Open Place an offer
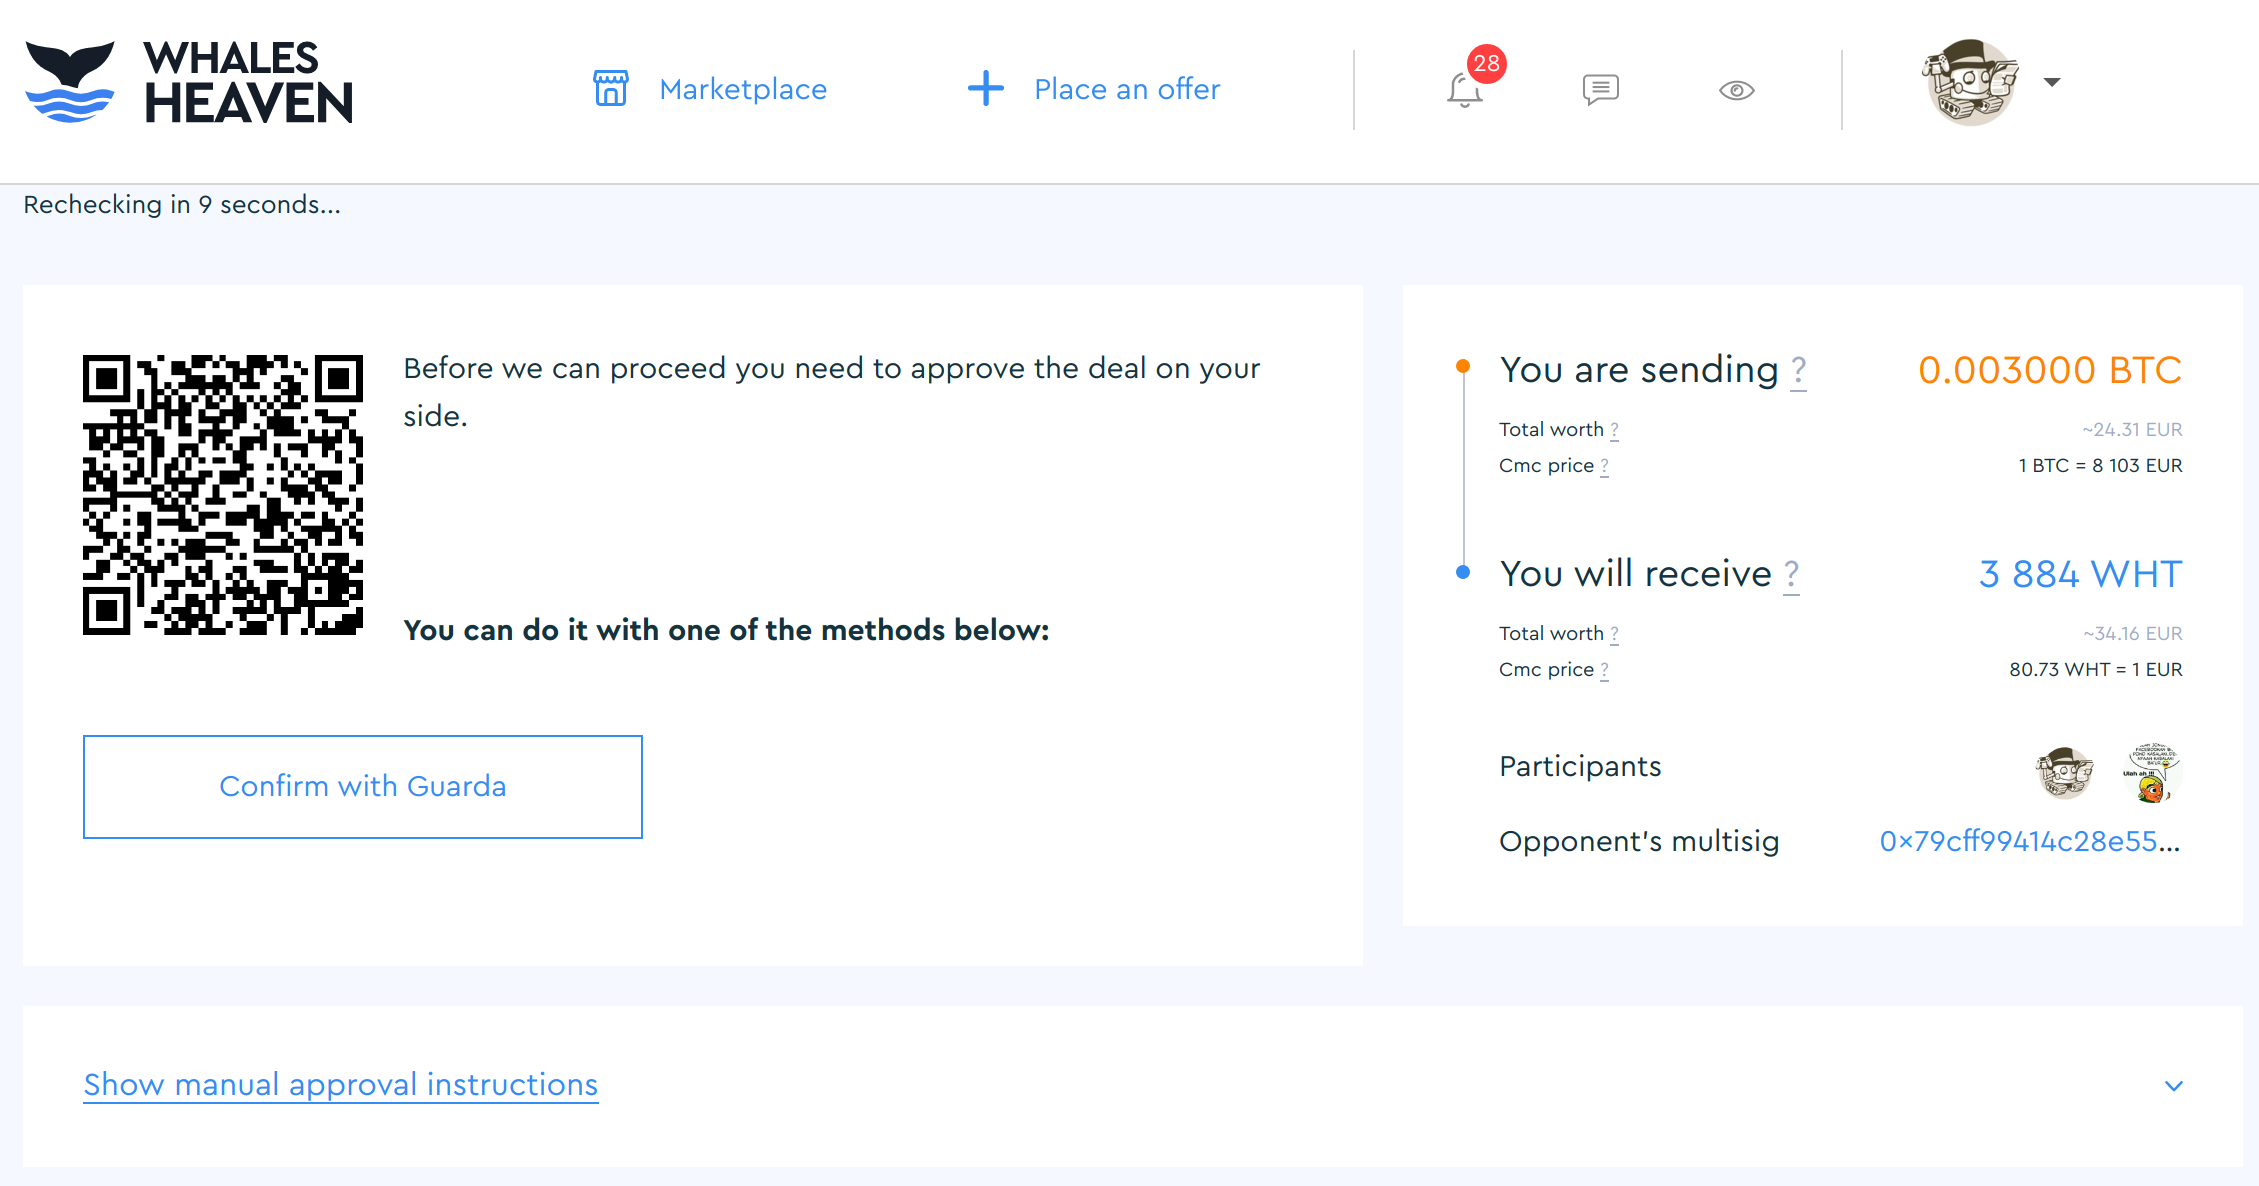Viewport: 2259px width, 1186px height. click(1127, 89)
